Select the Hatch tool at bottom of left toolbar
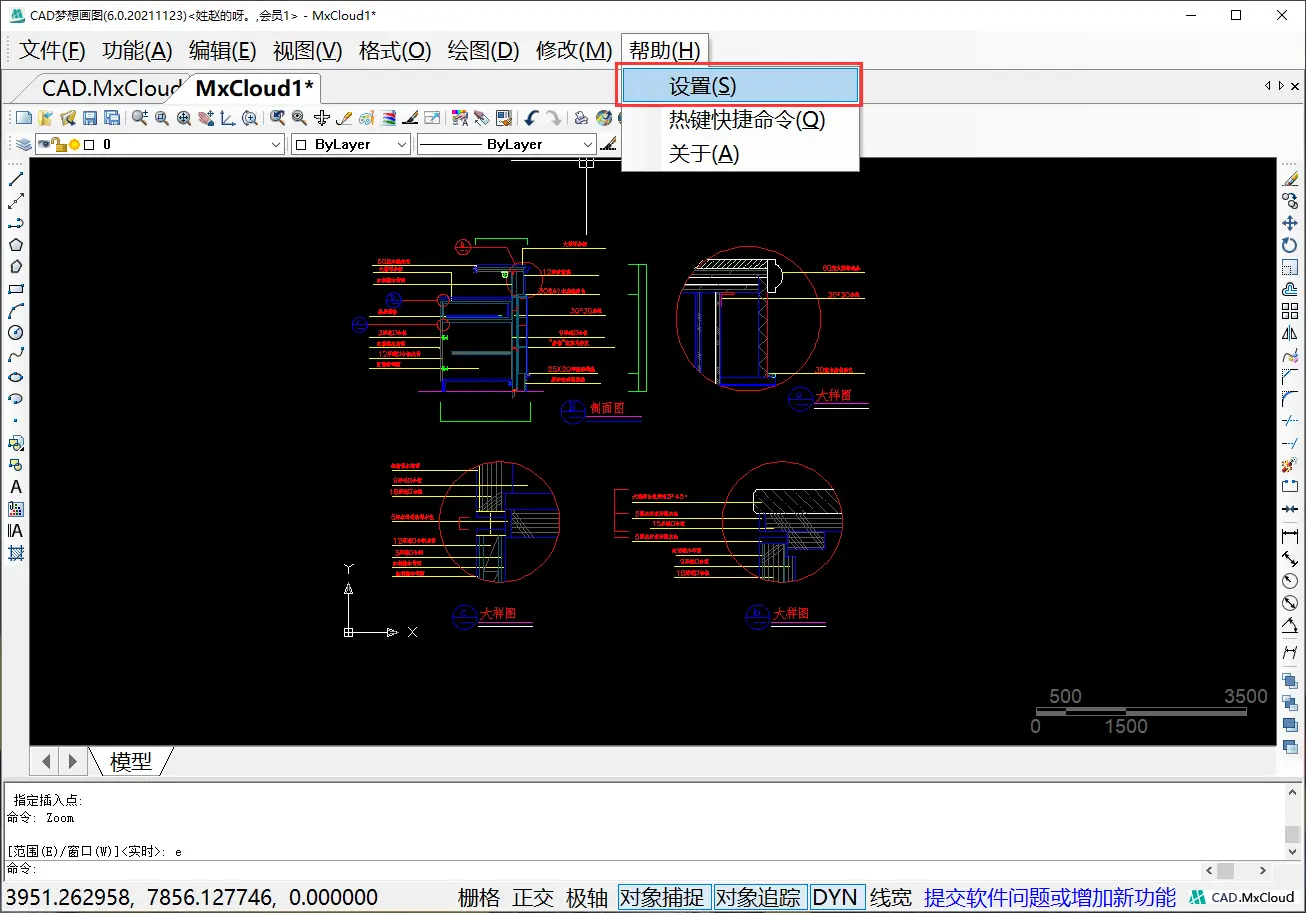1306x913 pixels. [15, 553]
